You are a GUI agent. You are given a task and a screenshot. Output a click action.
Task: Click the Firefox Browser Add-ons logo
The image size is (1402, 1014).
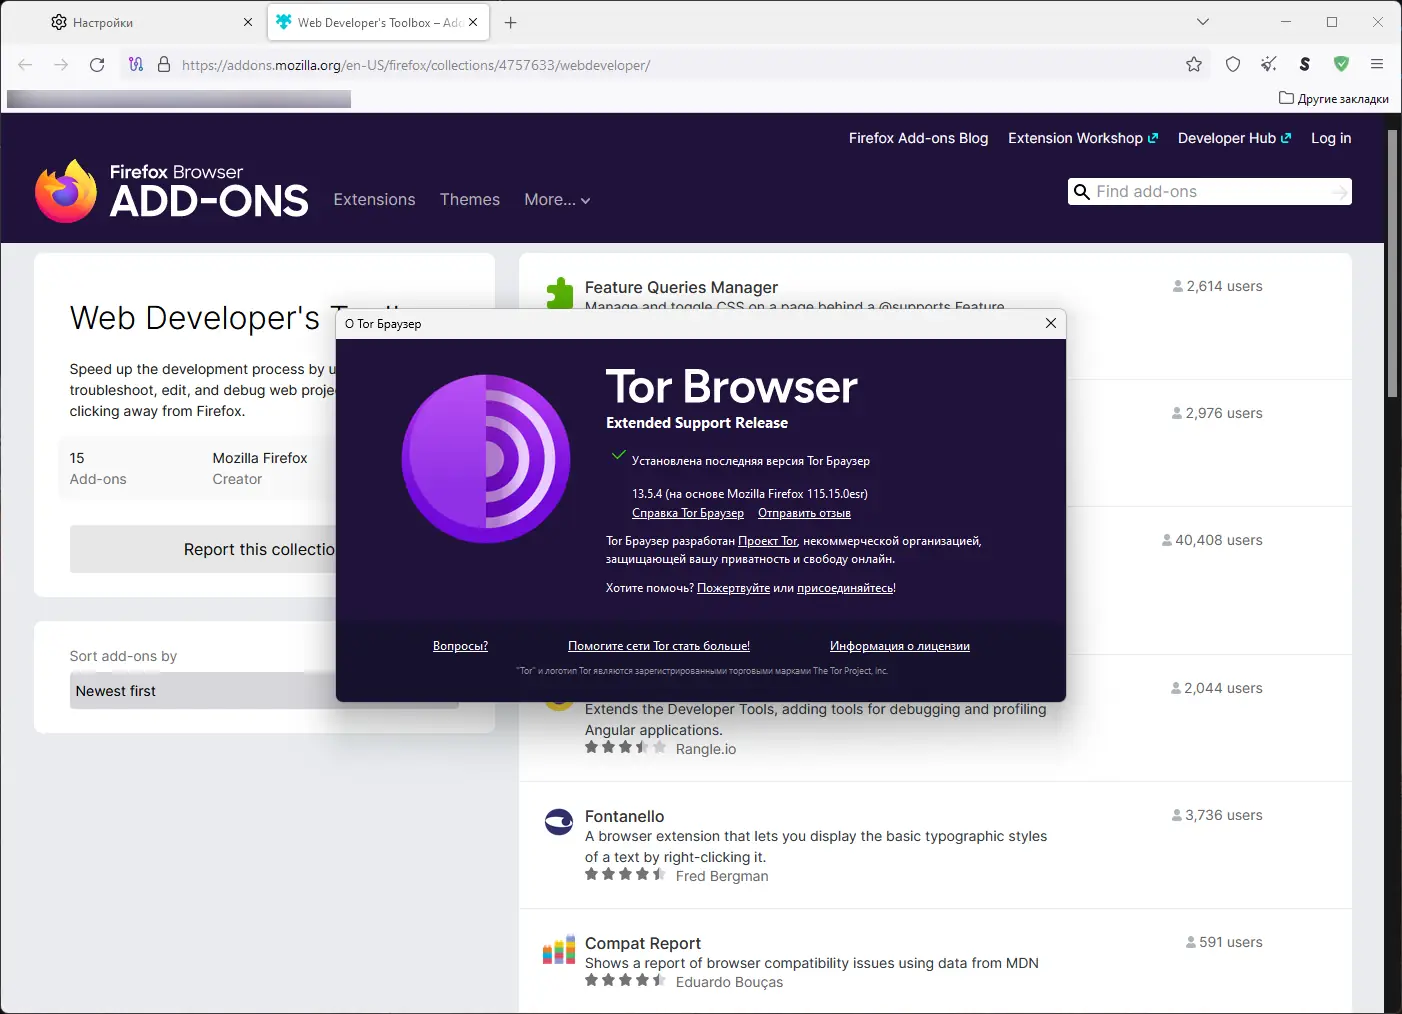172,191
